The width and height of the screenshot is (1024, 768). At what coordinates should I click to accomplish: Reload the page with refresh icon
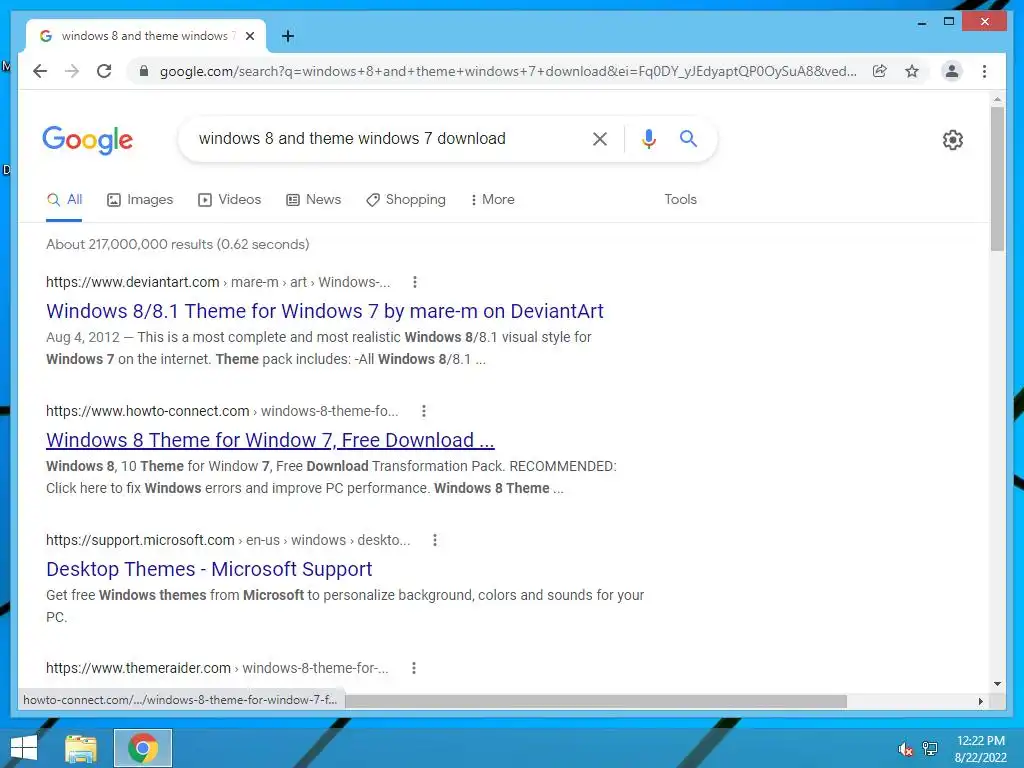(x=104, y=71)
